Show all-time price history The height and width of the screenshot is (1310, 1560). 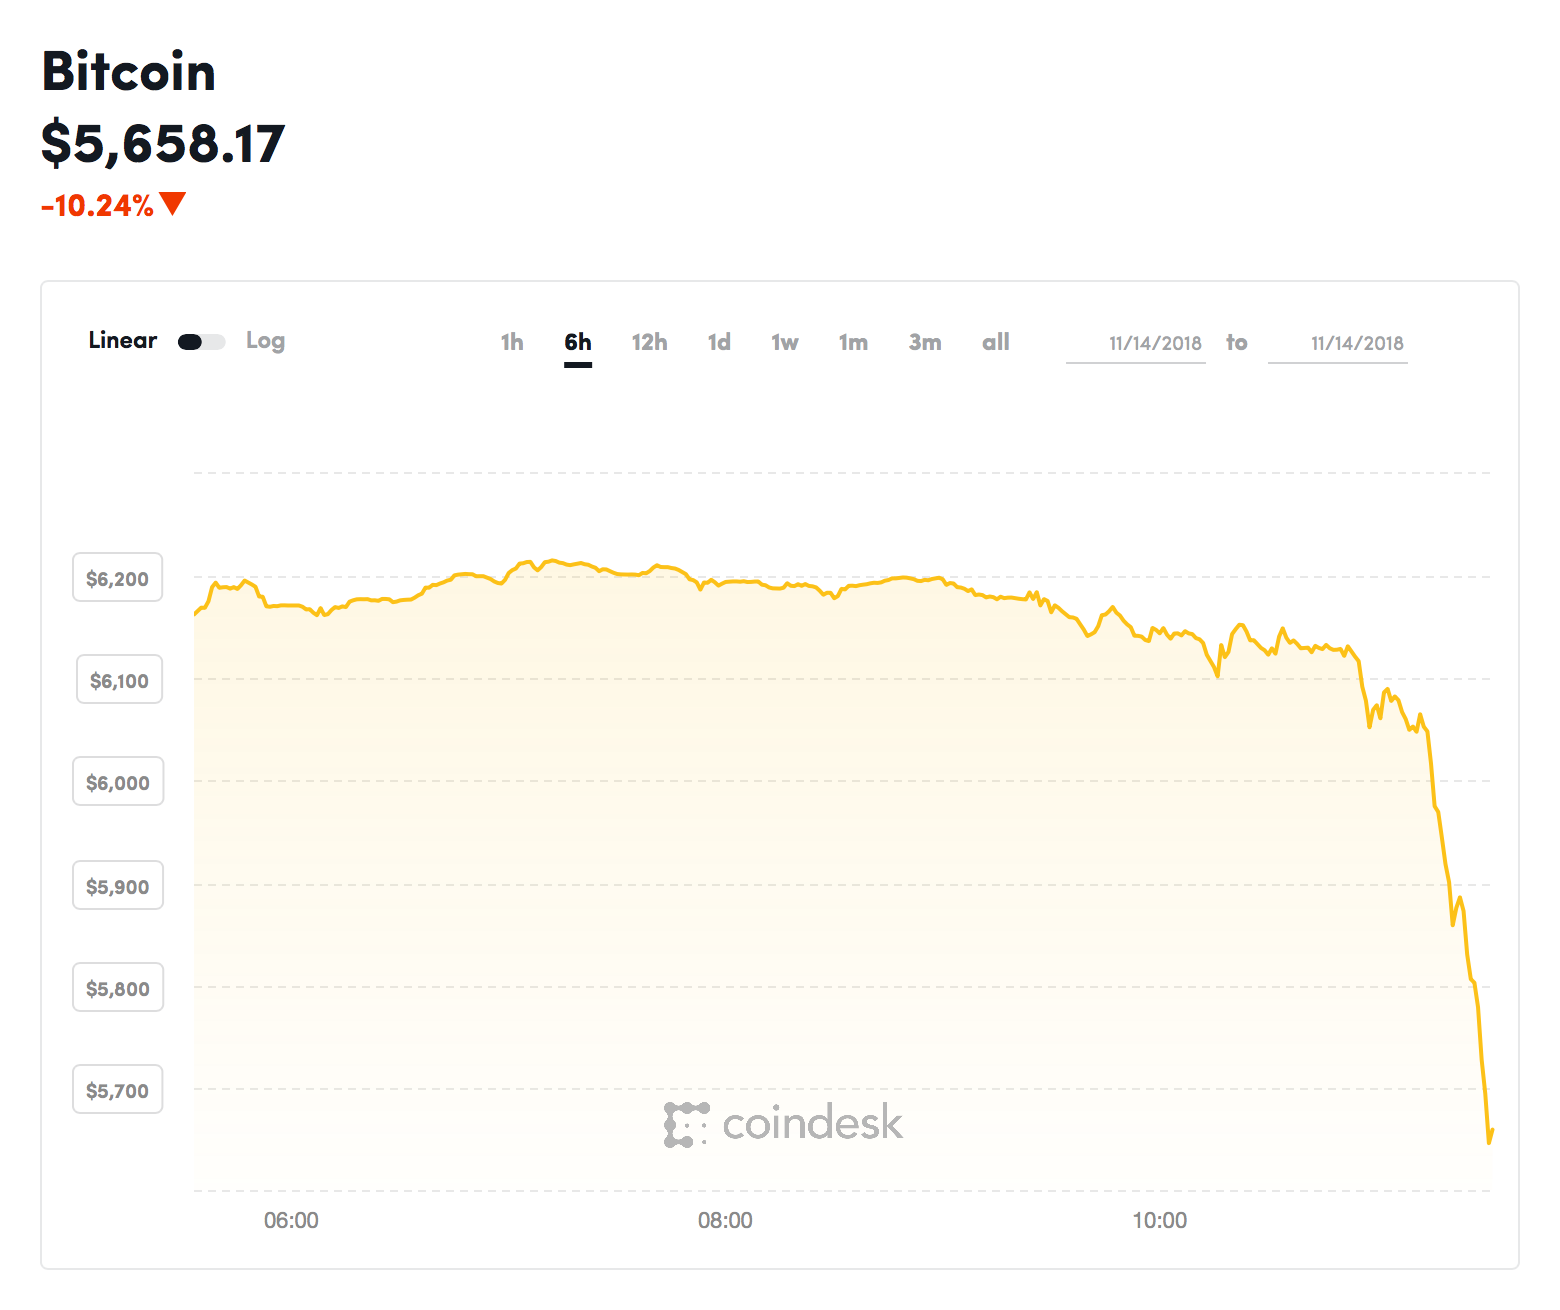[996, 343]
